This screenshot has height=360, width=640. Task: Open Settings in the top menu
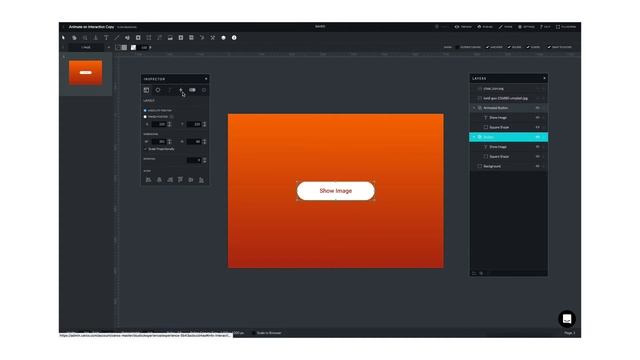[526, 27]
